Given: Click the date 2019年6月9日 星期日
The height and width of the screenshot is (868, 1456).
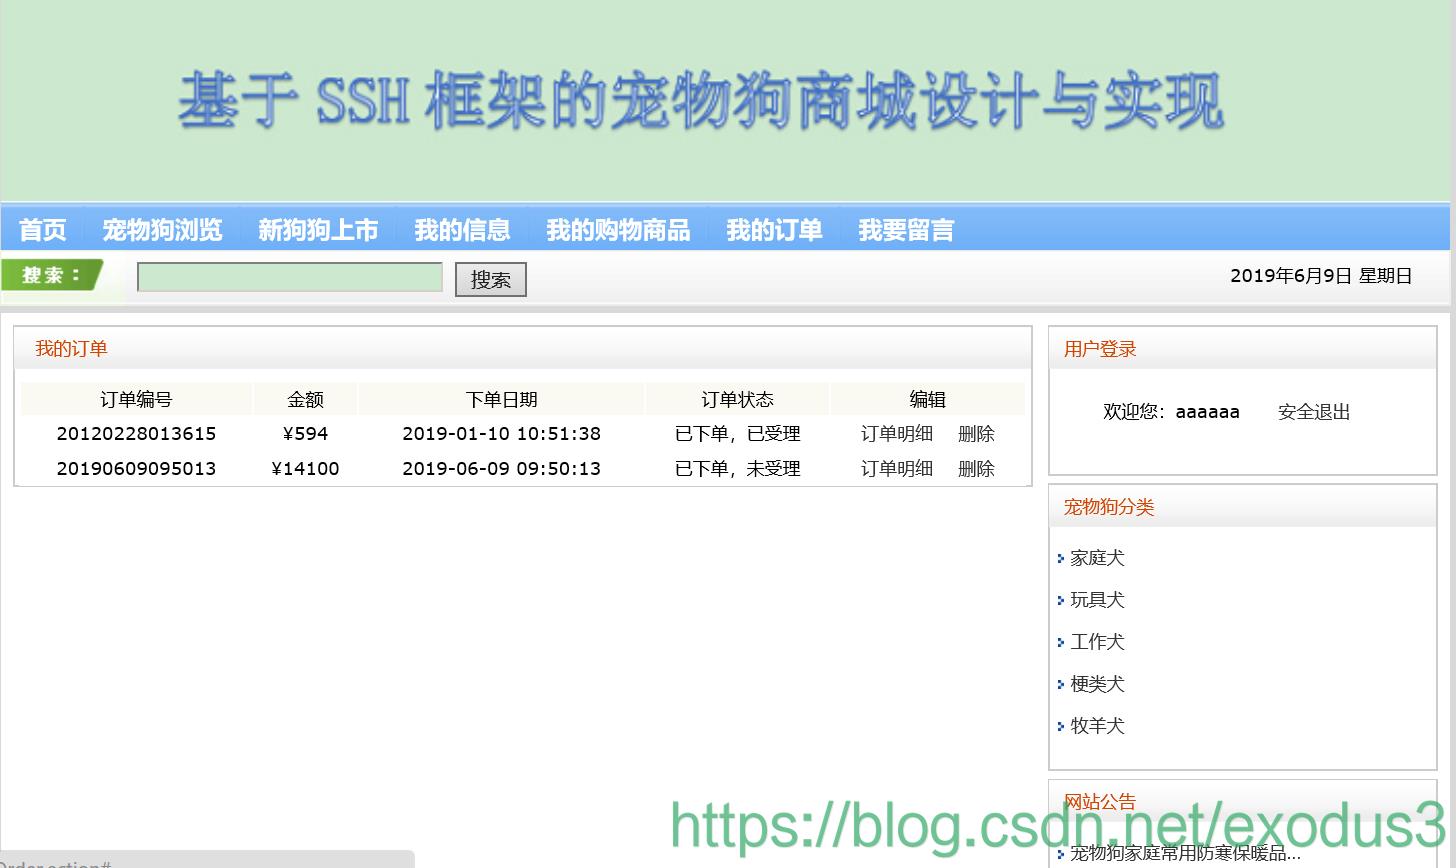Looking at the screenshot, I should pos(1321,276).
